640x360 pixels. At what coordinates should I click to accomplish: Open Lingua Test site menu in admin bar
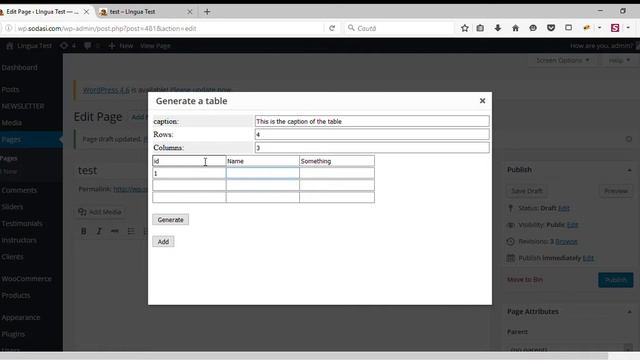coord(29,46)
